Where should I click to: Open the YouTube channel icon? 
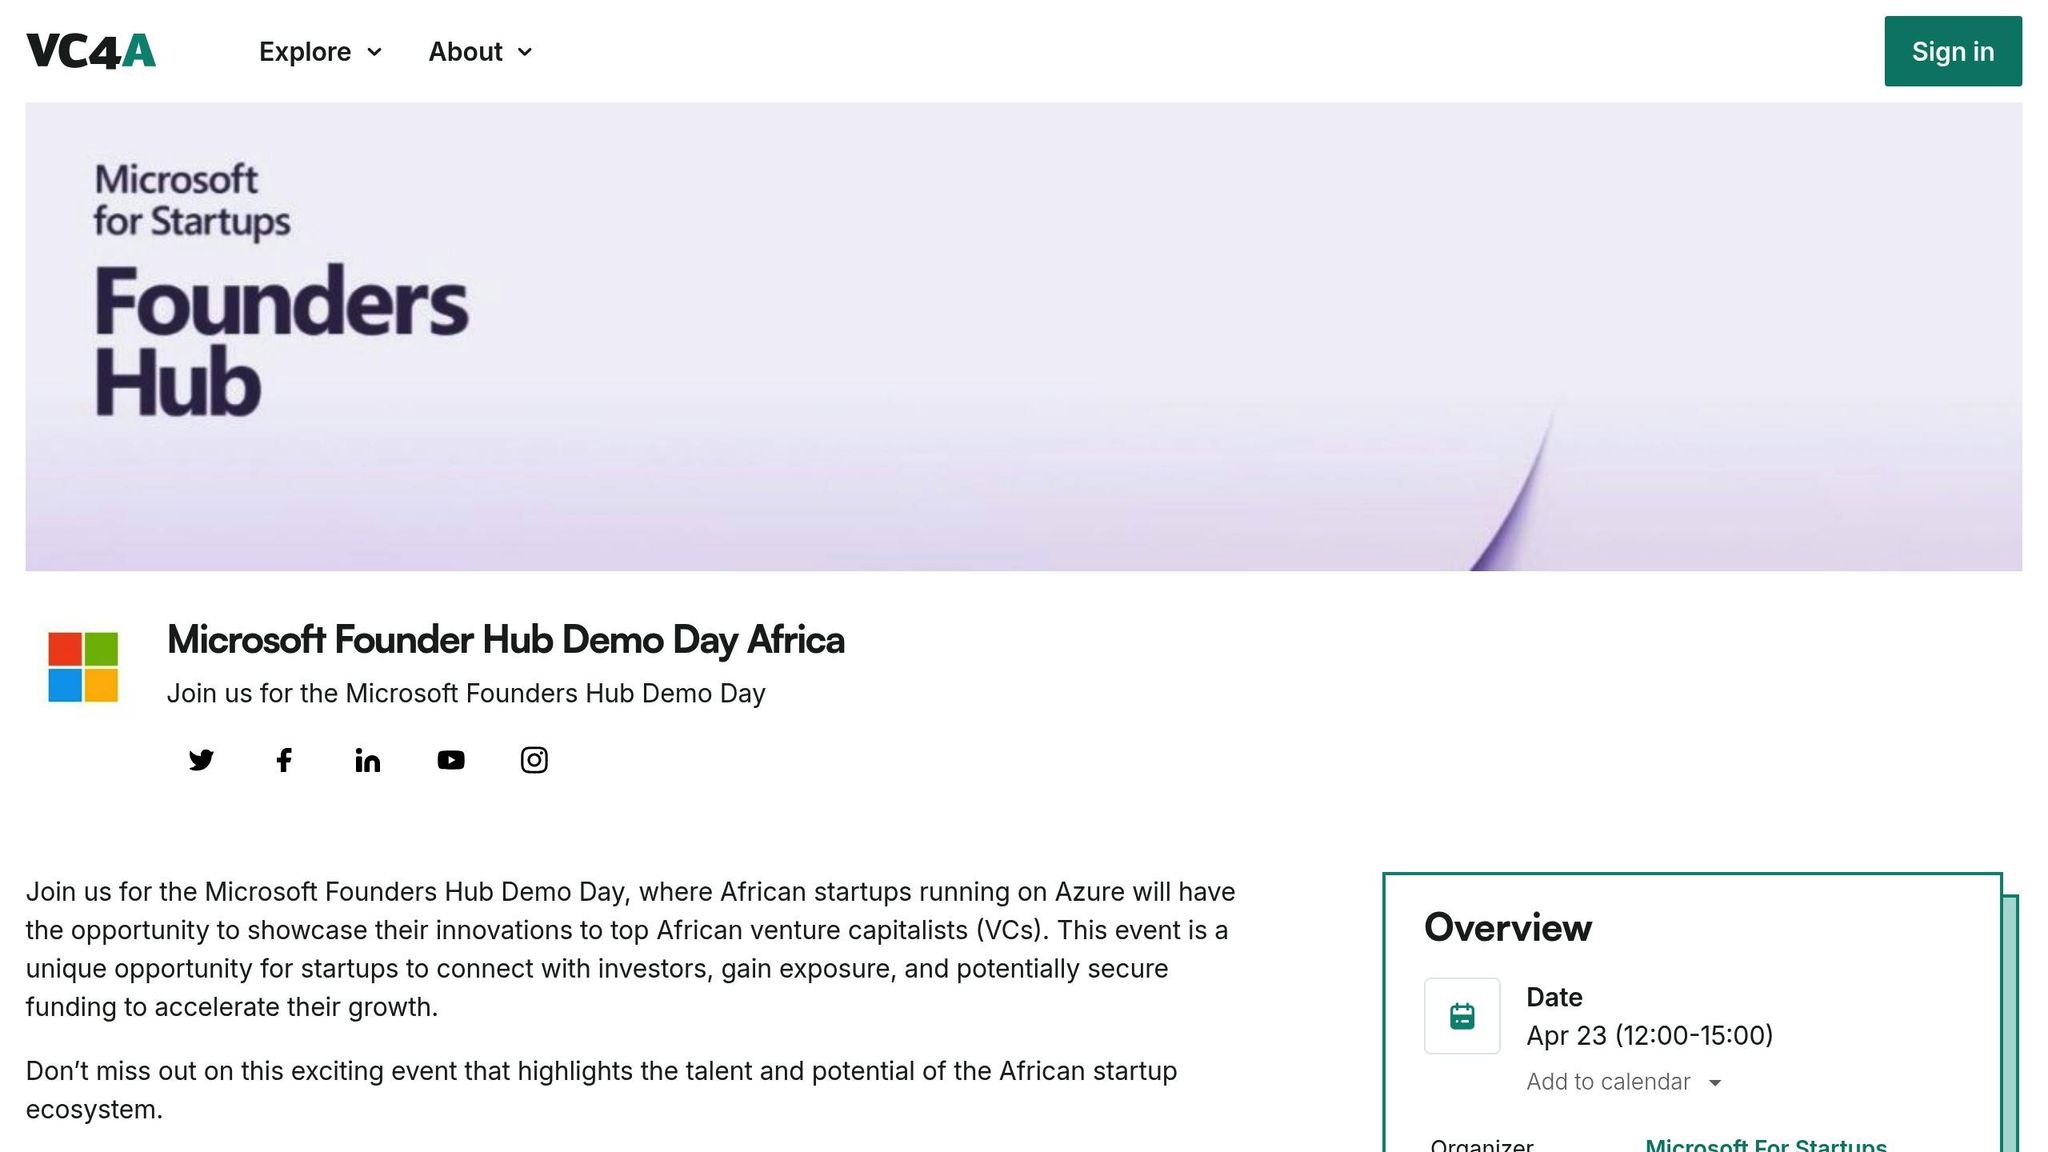click(x=451, y=760)
